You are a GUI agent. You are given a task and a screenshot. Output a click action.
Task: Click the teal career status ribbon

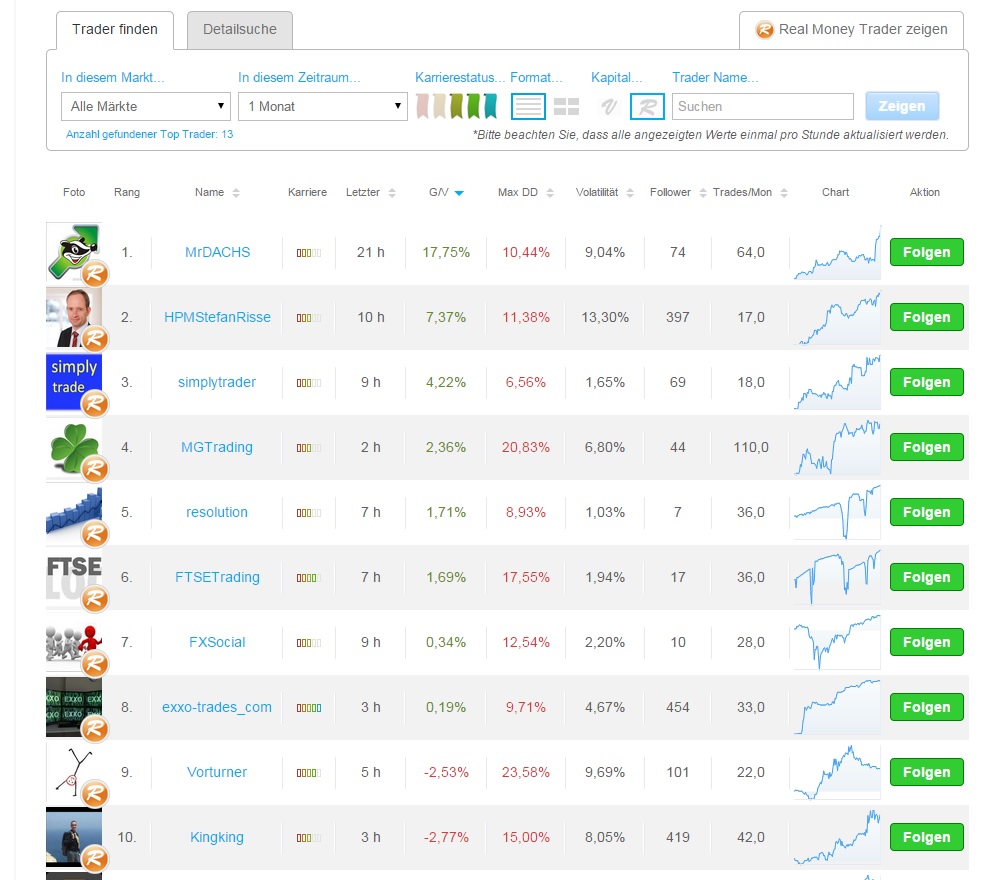click(489, 106)
